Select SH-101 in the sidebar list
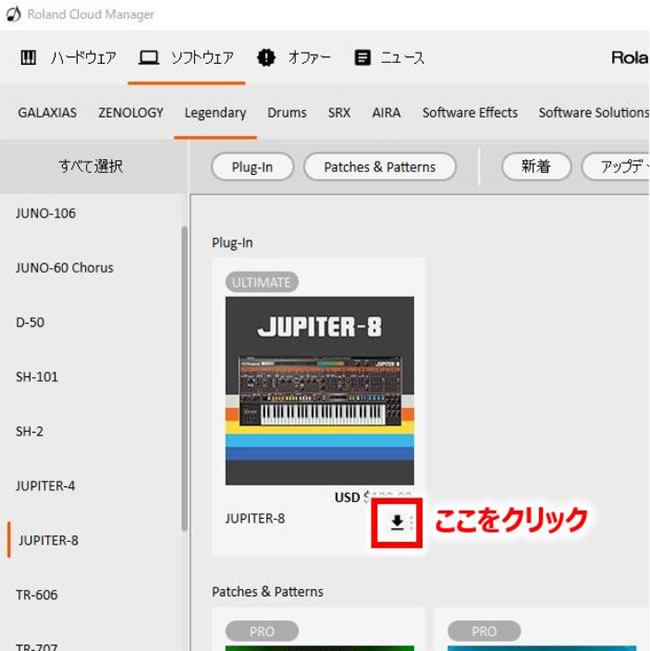 (37, 377)
